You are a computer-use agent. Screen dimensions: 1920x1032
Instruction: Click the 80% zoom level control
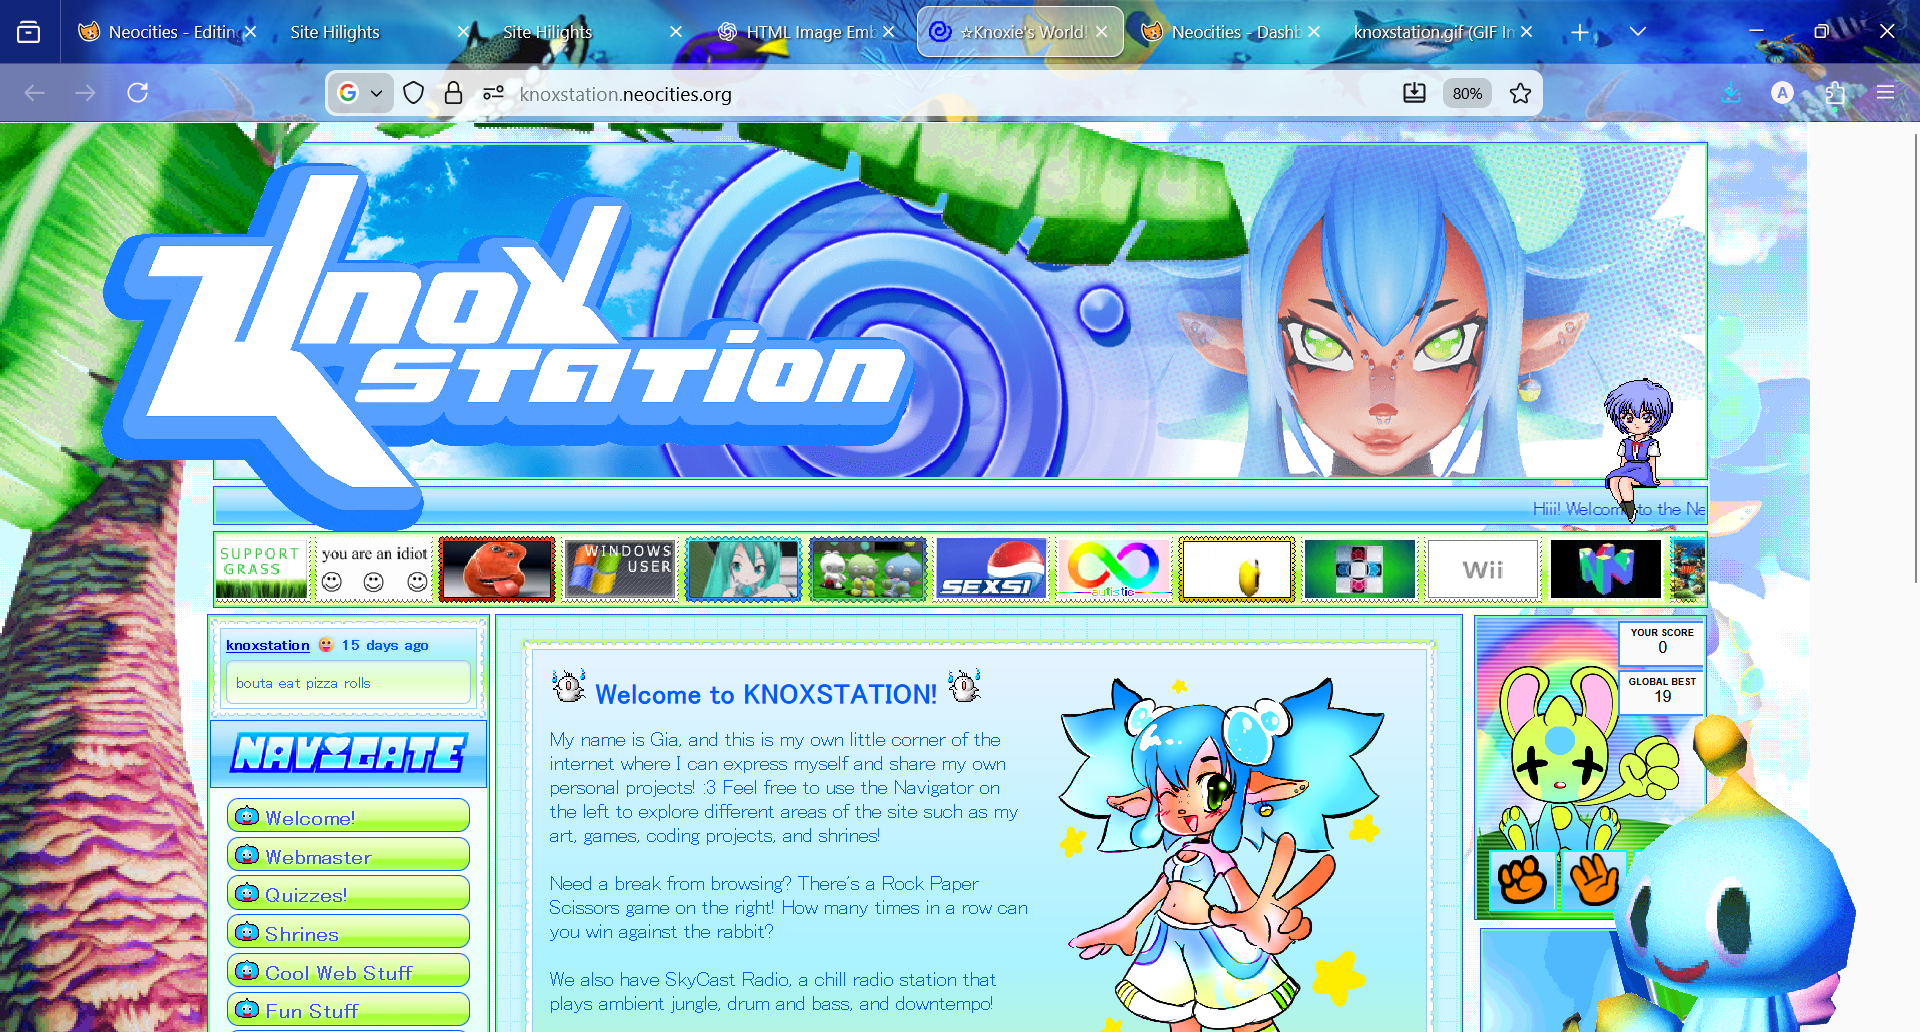pyautogui.click(x=1466, y=93)
